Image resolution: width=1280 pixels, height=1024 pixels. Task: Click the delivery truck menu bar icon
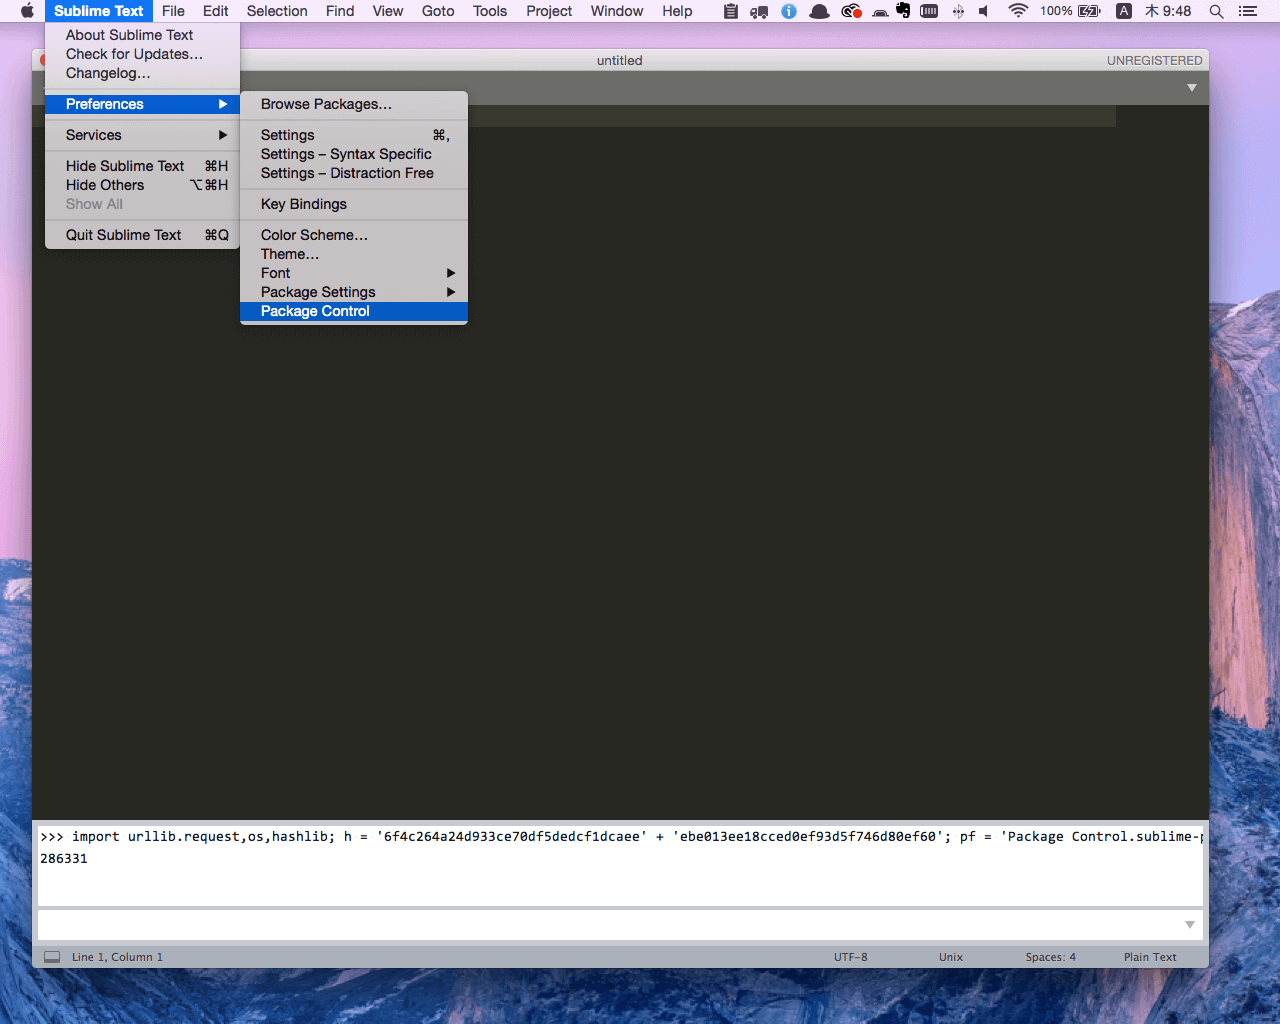pos(759,11)
